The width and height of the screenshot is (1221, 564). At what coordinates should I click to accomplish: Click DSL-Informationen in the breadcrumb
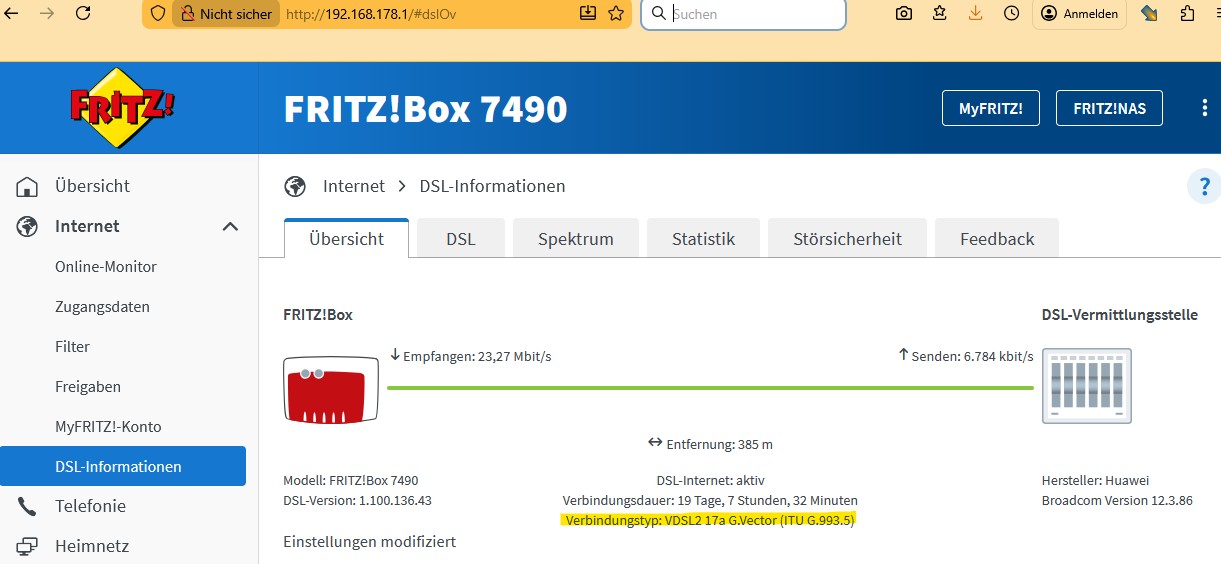click(492, 186)
